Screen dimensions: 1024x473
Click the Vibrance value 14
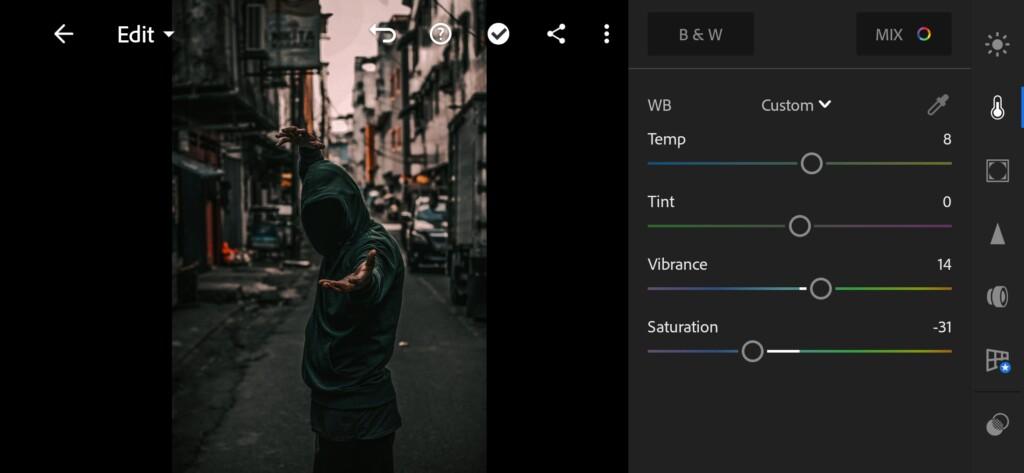coord(944,265)
